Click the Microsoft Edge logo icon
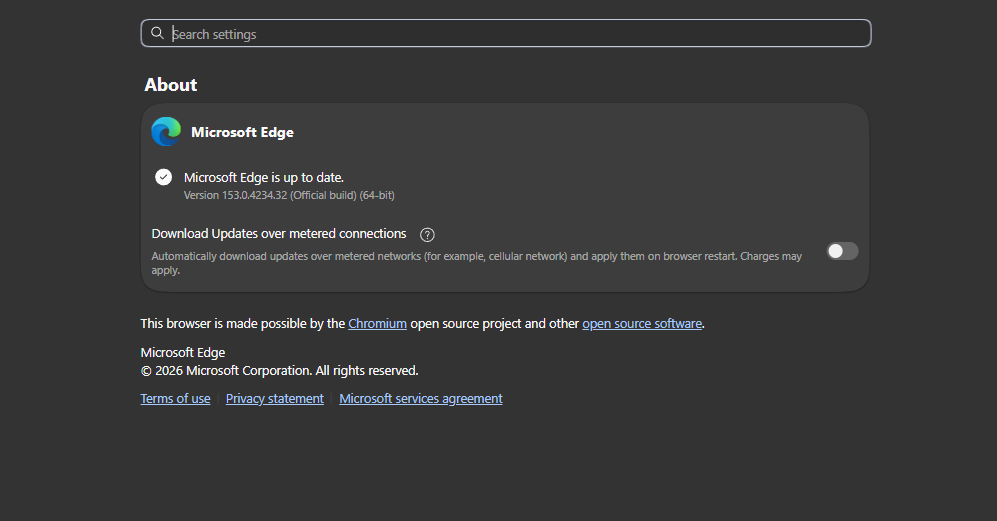This screenshot has height=521, width=997. [x=166, y=132]
